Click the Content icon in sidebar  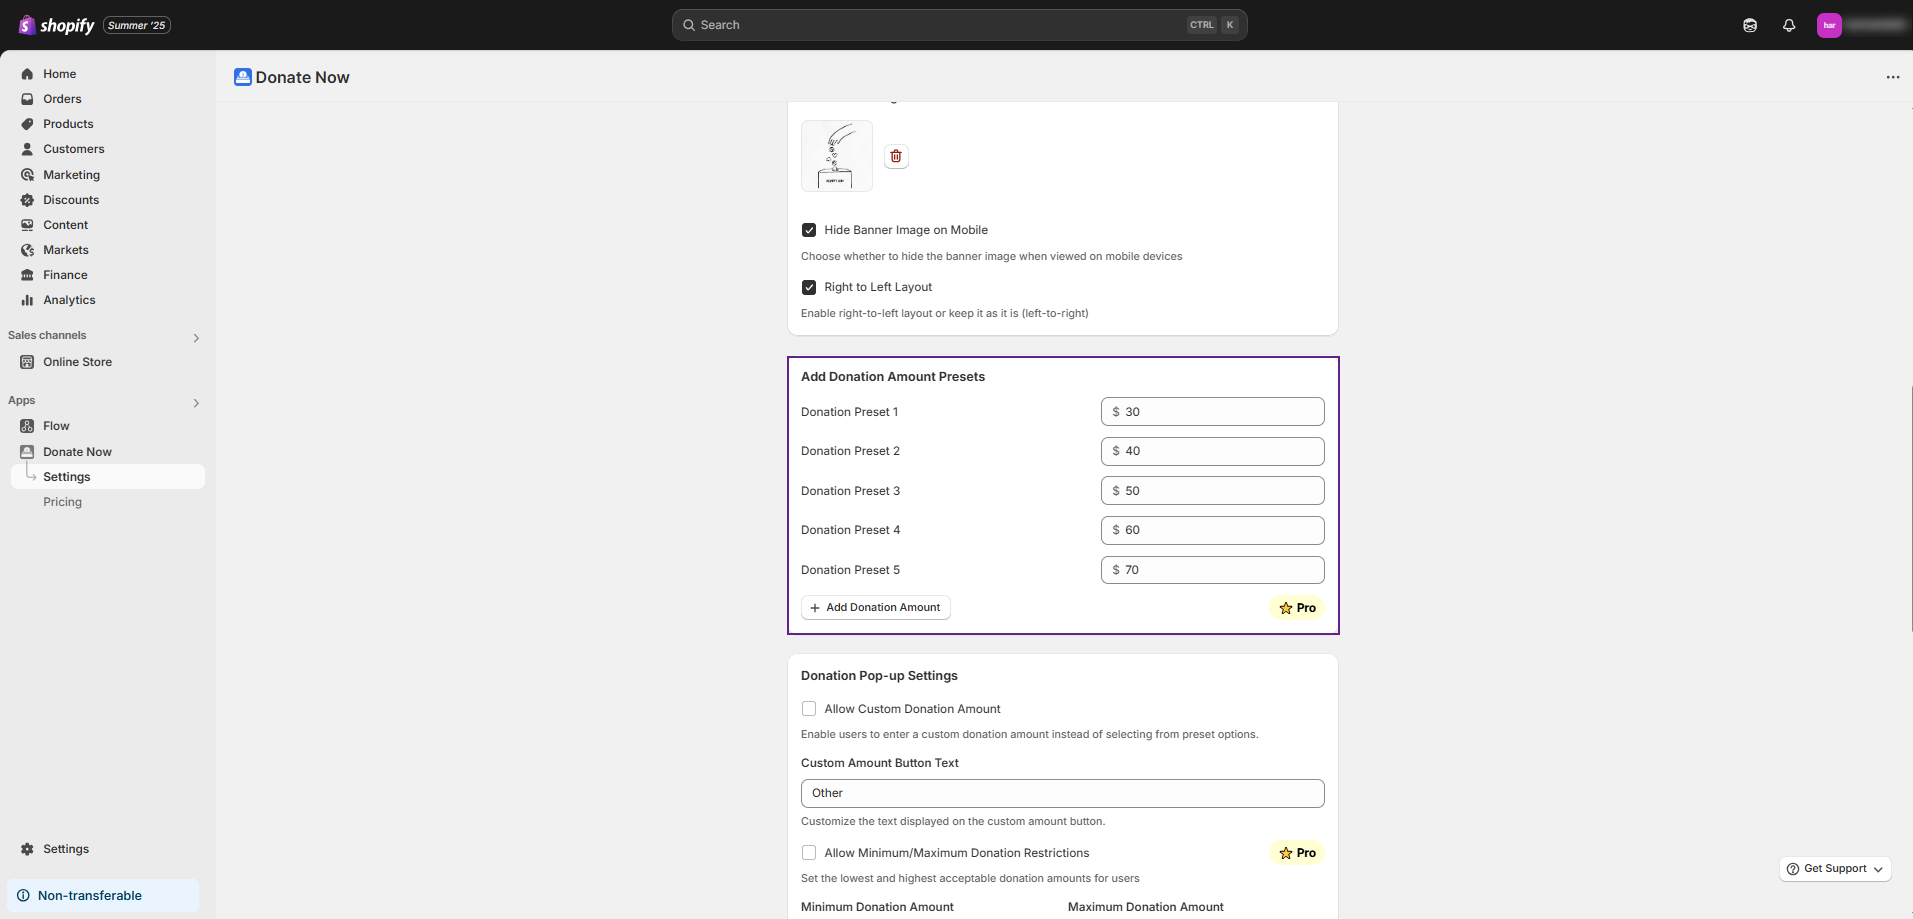pyautogui.click(x=27, y=225)
